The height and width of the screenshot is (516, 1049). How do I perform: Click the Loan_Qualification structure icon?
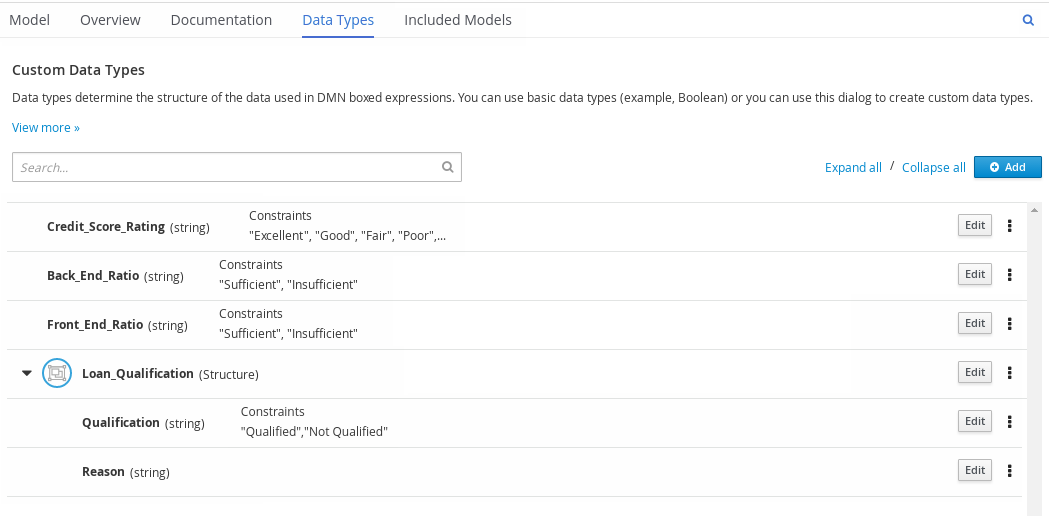point(57,374)
